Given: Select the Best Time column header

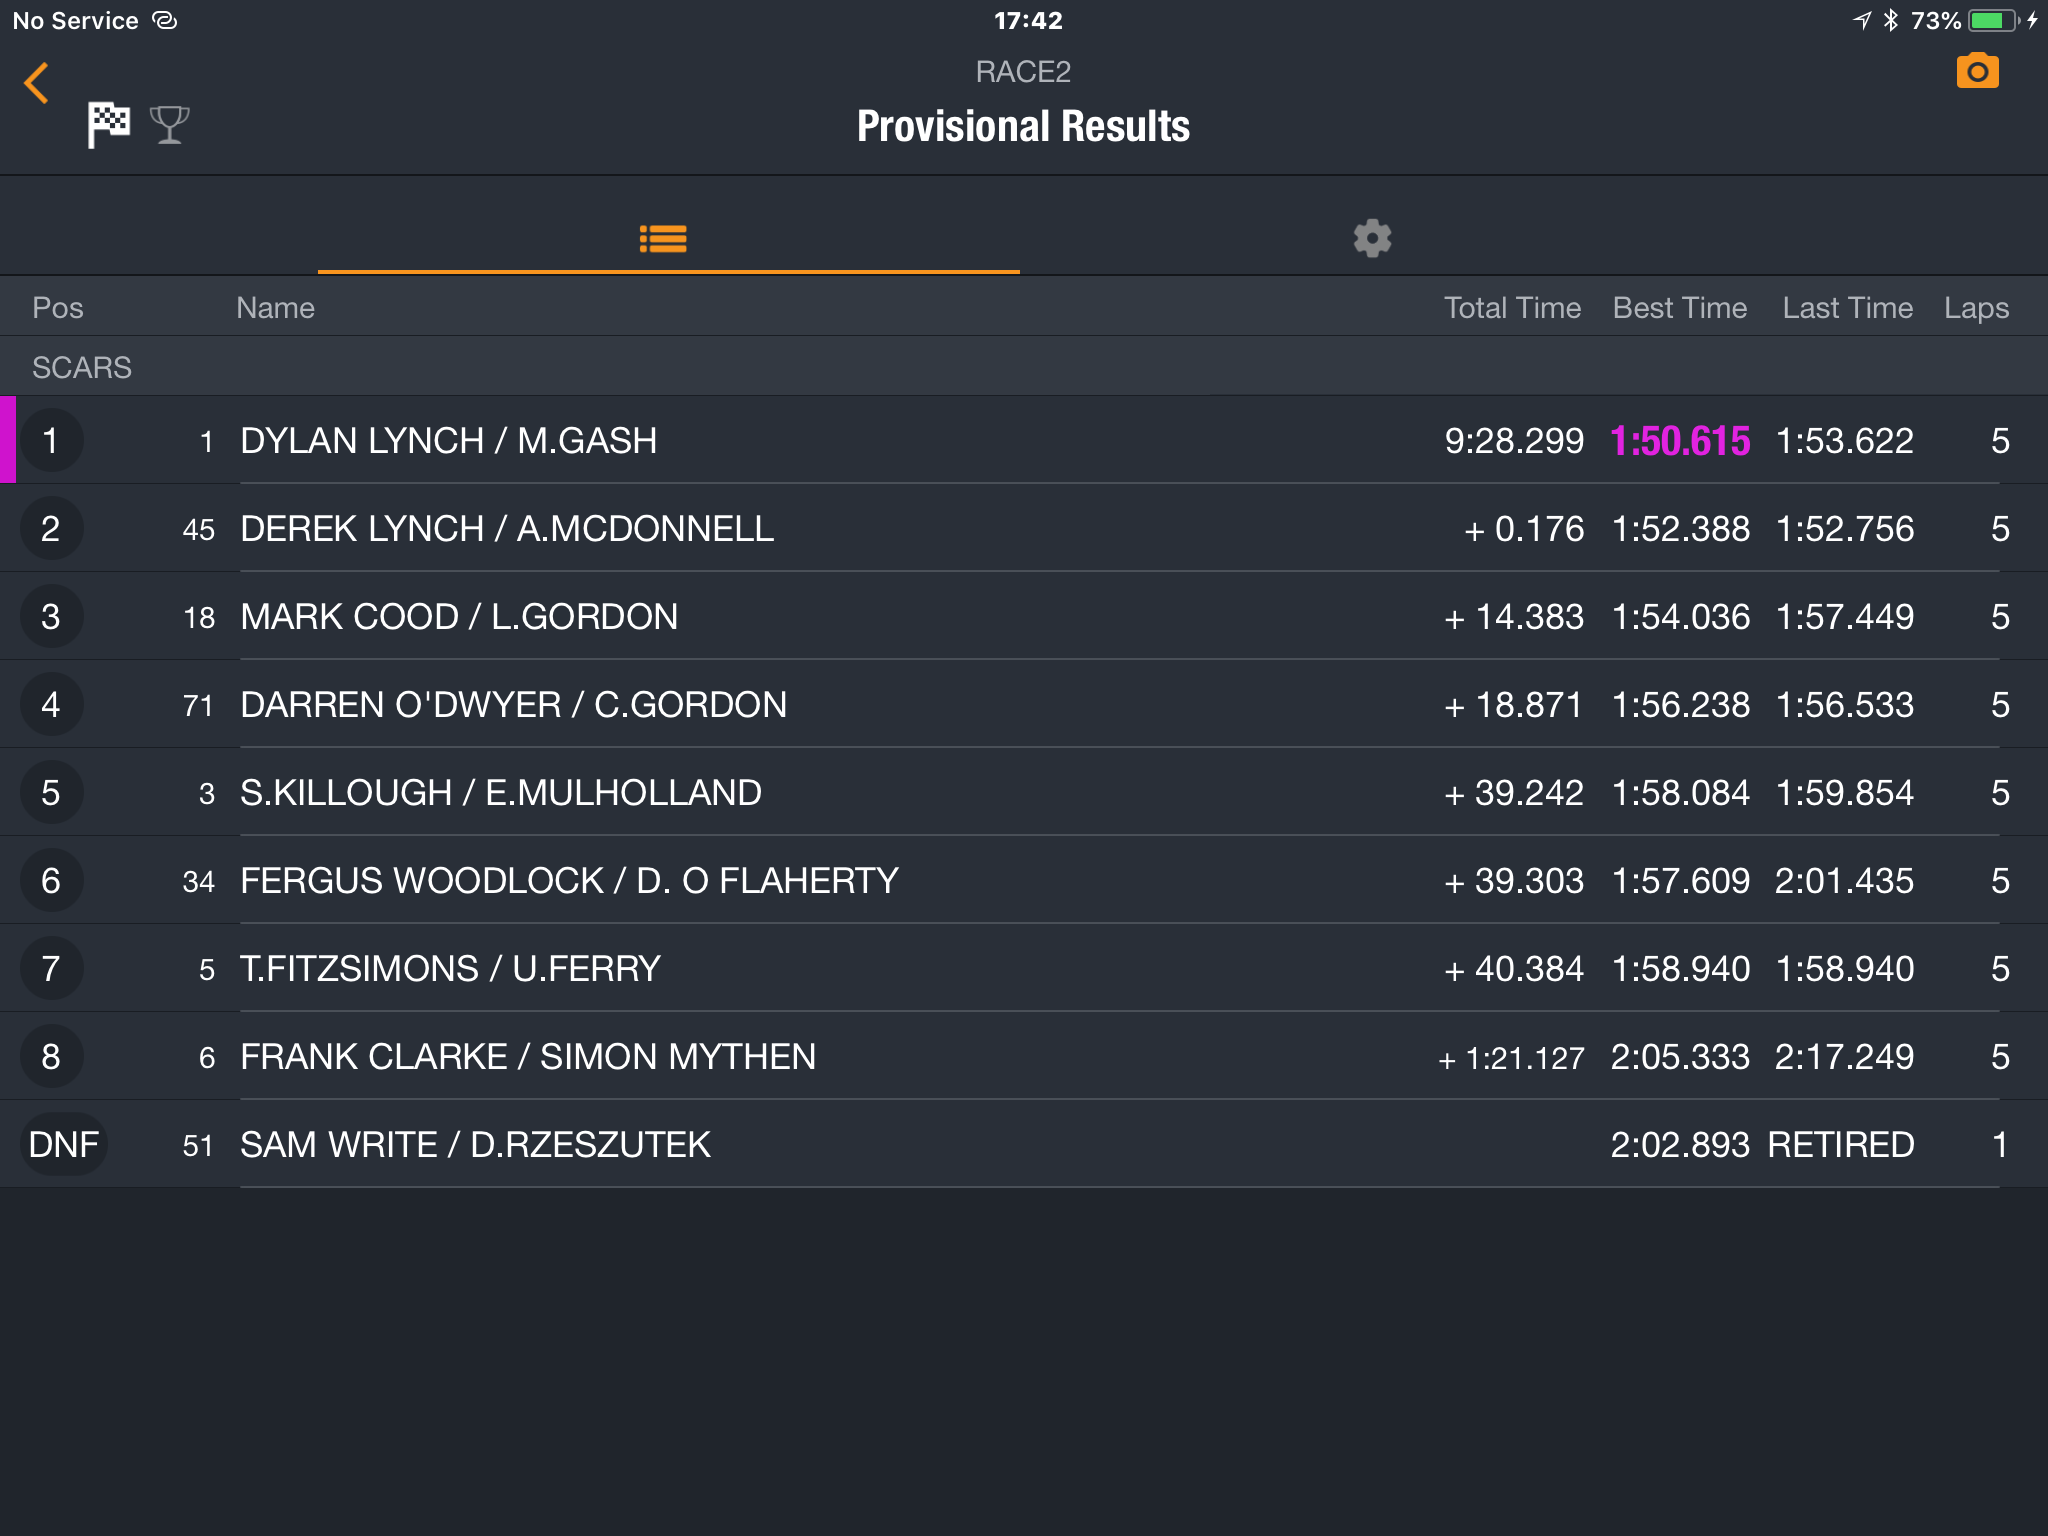Looking at the screenshot, I should click(1679, 307).
